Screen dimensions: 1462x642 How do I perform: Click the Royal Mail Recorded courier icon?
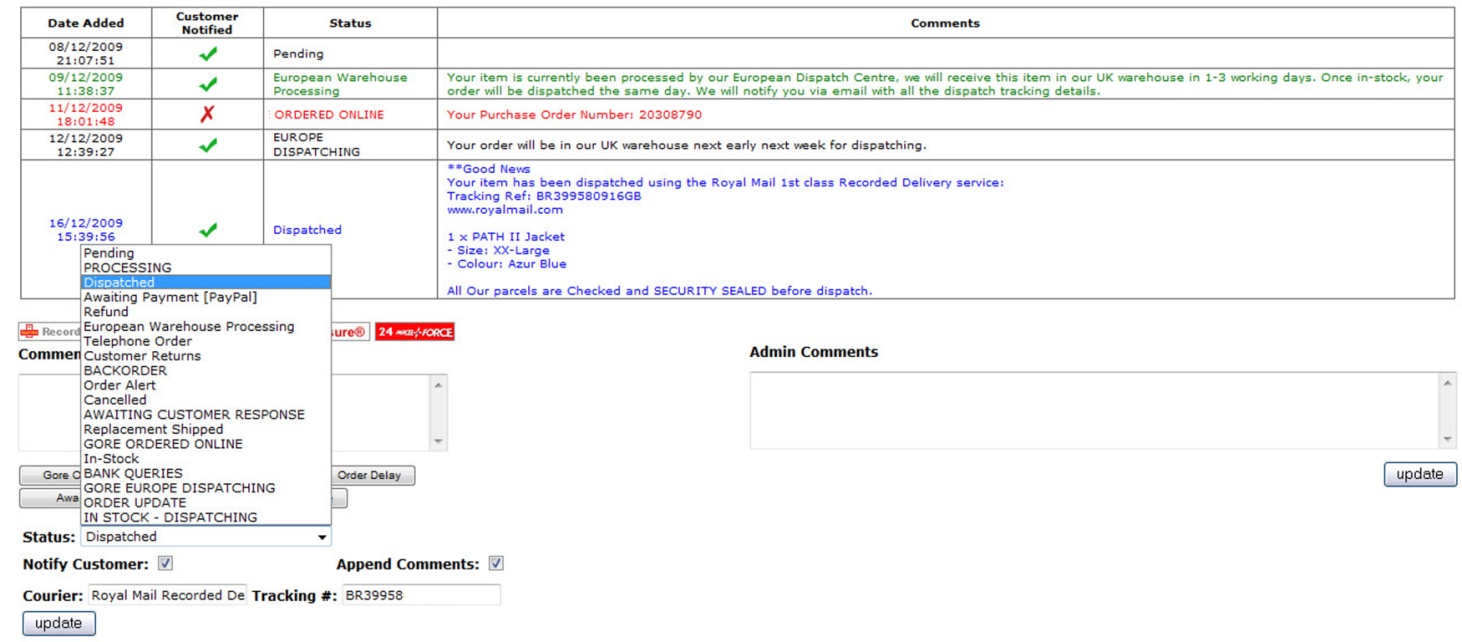click(49, 332)
